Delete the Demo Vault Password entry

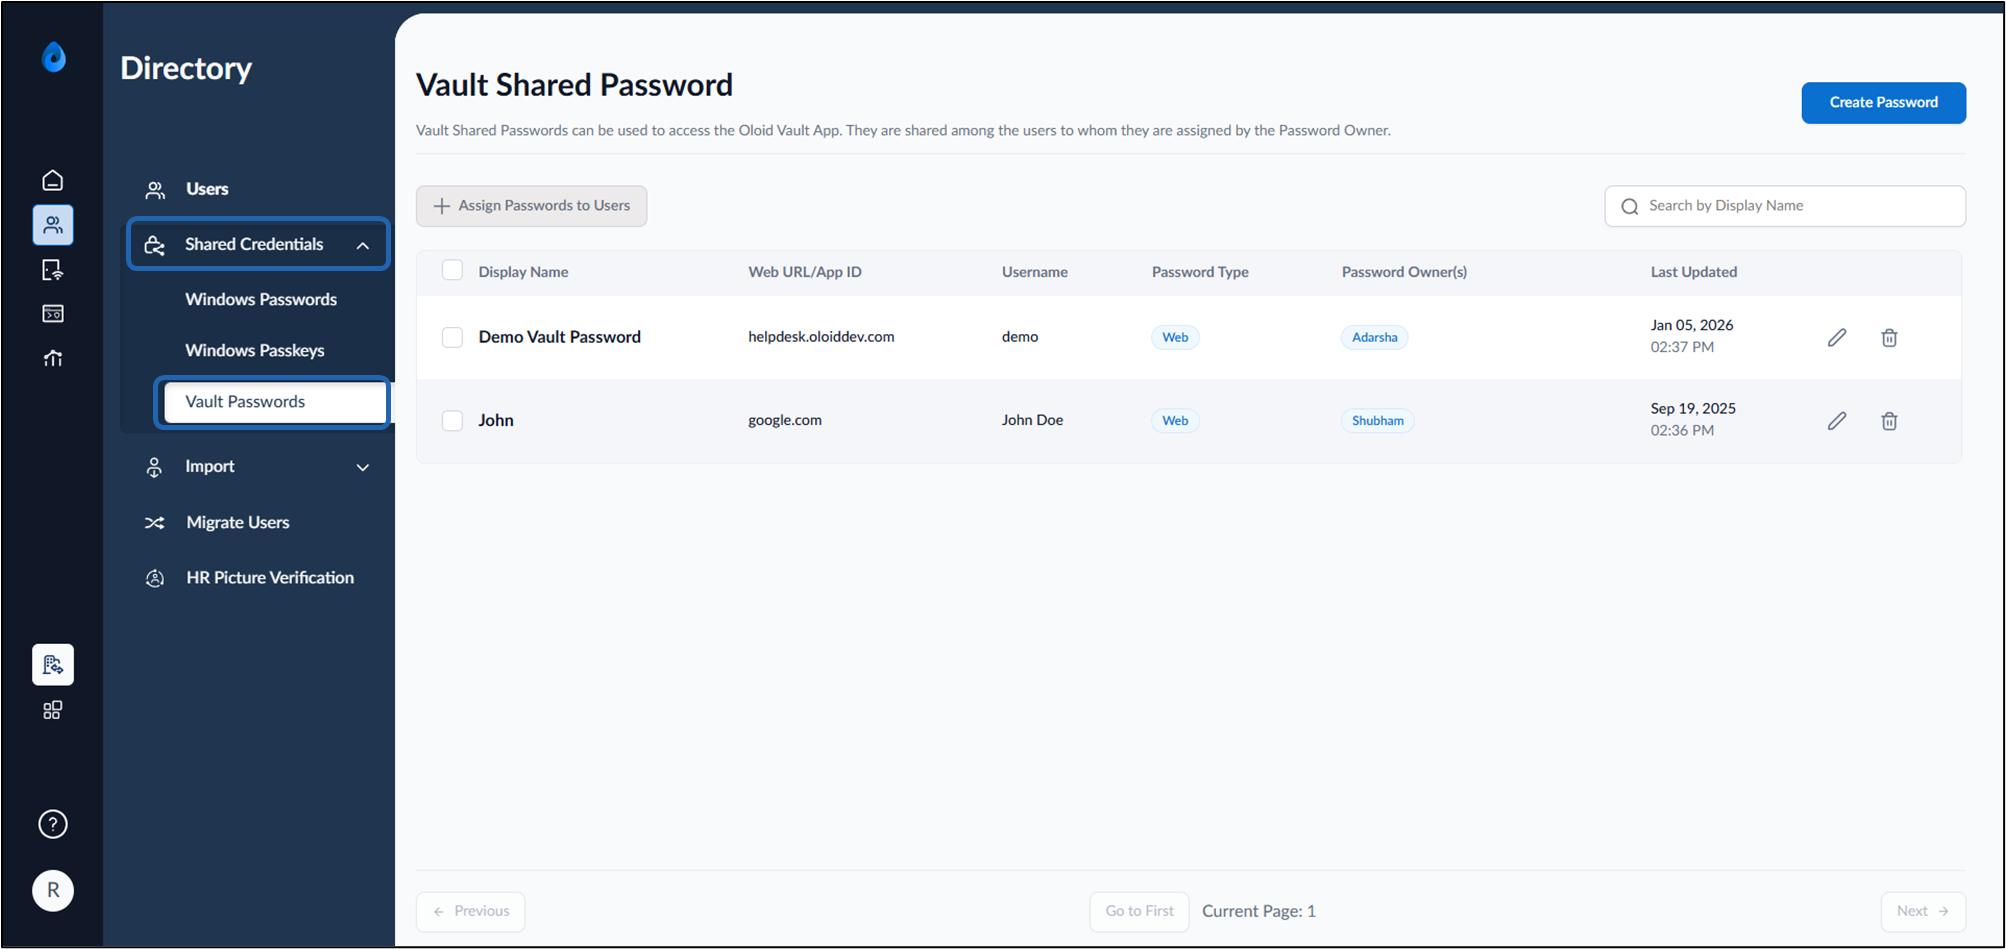(x=1889, y=338)
